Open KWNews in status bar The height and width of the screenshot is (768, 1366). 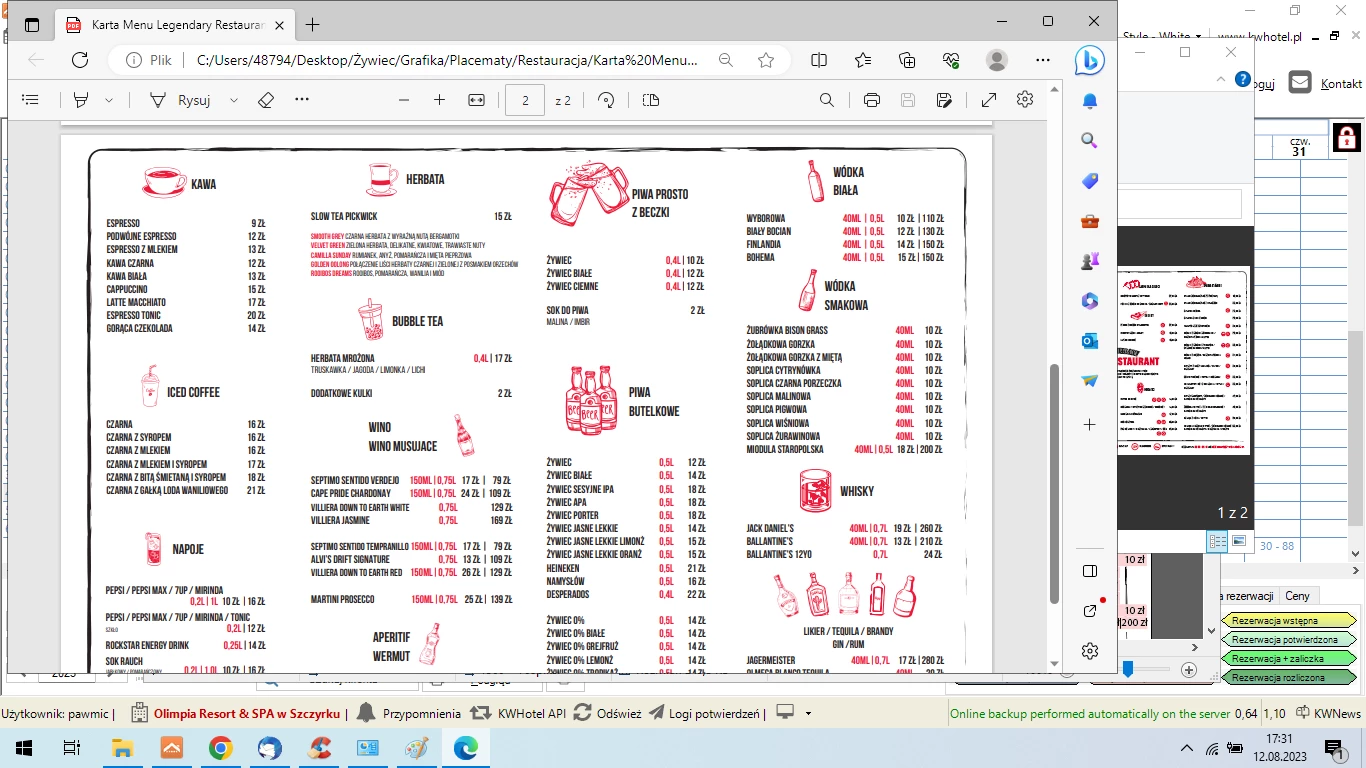(1329, 714)
